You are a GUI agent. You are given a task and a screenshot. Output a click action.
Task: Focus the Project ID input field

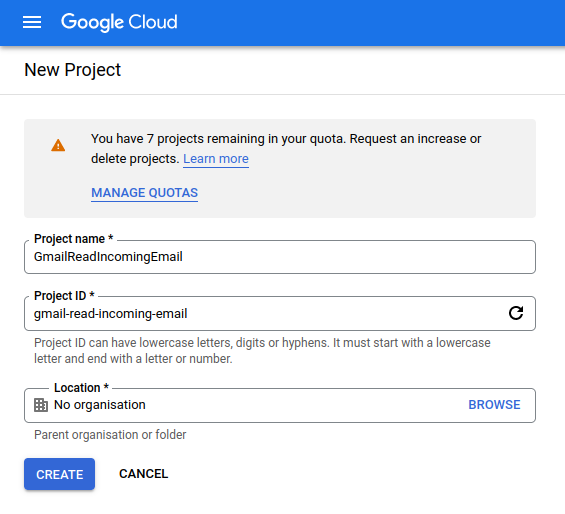267,314
